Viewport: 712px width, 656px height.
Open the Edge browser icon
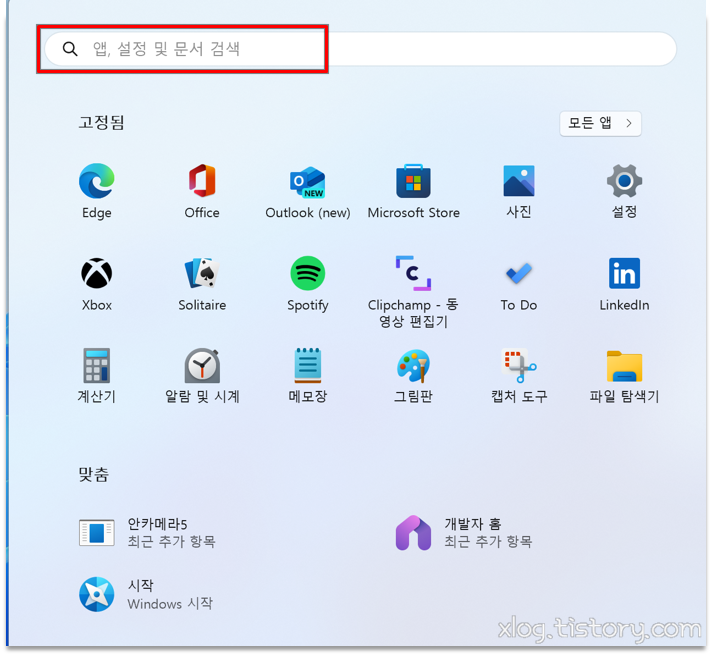click(97, 181)
